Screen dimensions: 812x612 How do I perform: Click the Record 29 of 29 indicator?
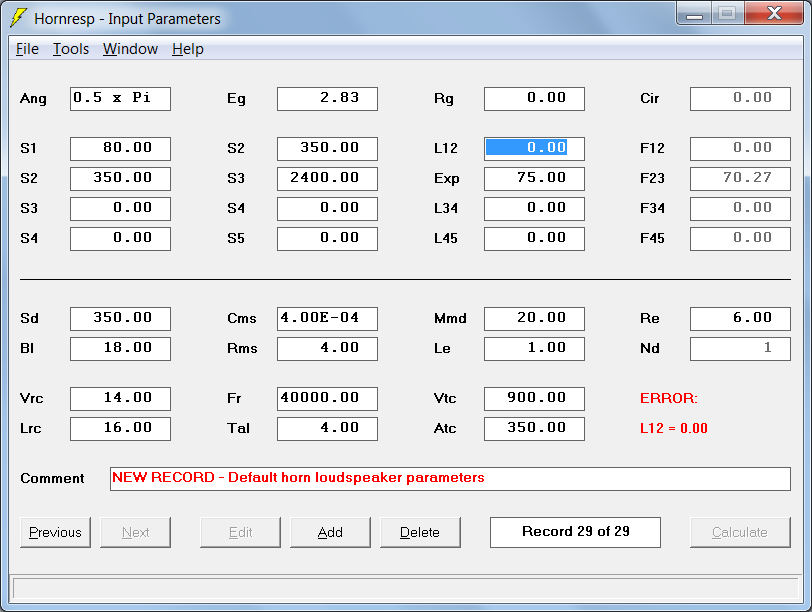coord(575,532)
